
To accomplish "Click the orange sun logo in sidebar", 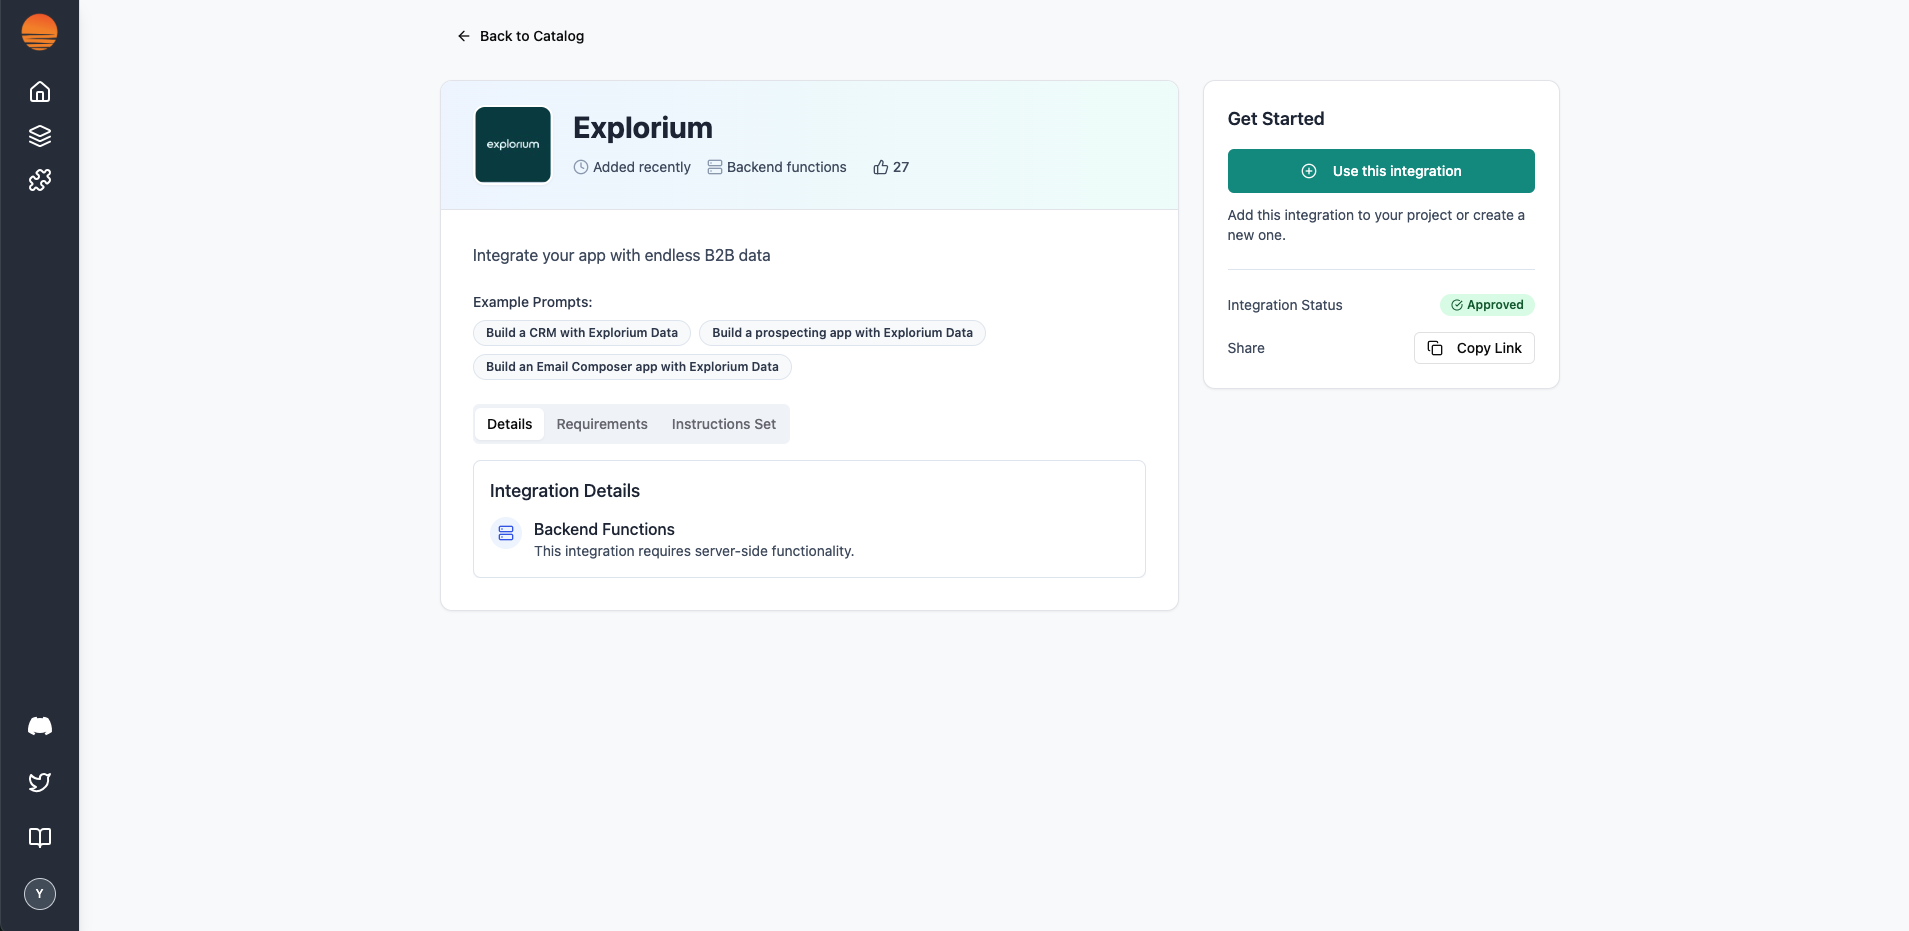I will tap(39, 32).
